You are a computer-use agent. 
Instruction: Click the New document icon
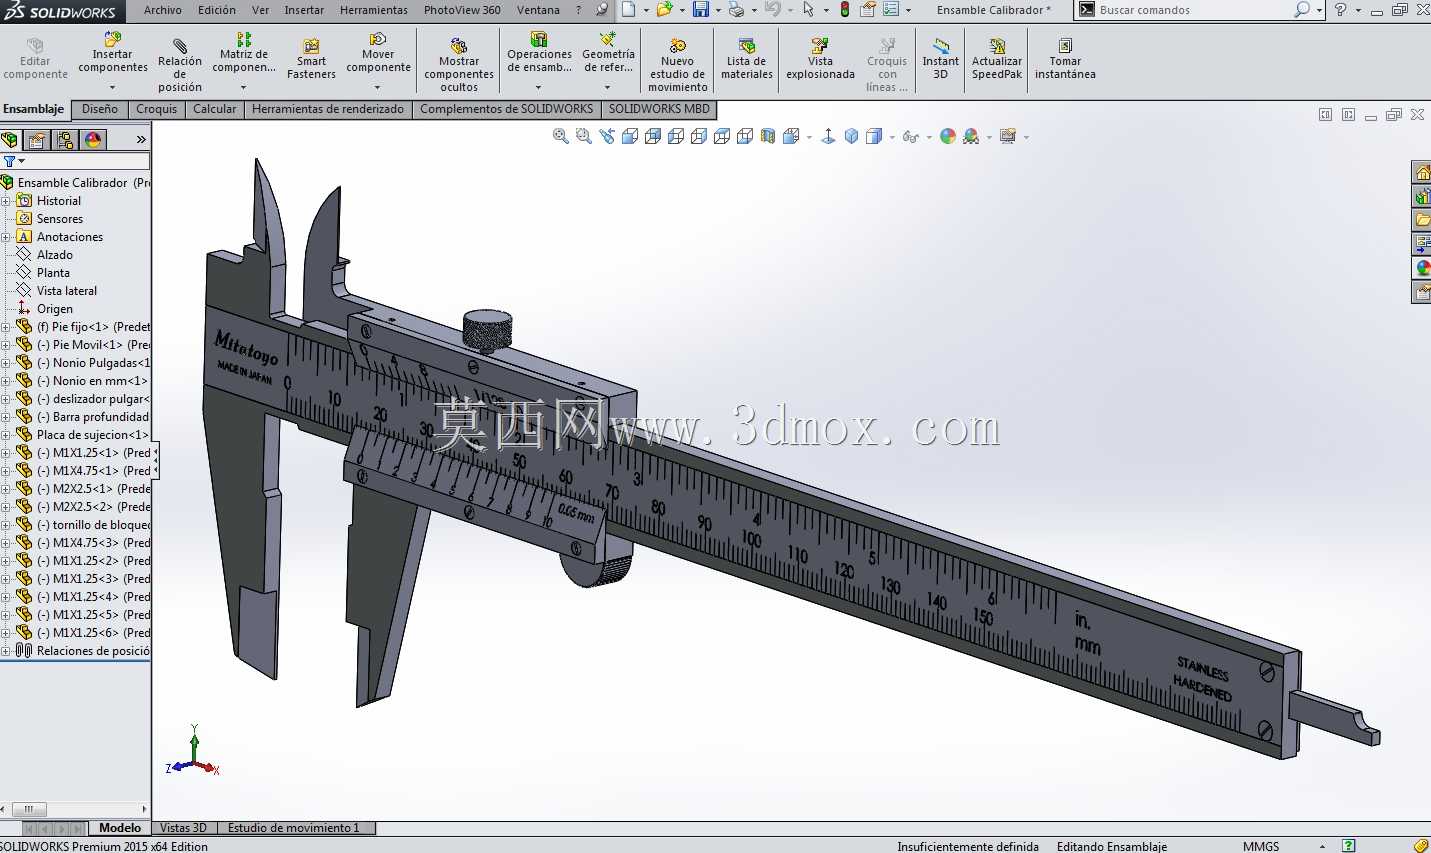pos(628,9)
